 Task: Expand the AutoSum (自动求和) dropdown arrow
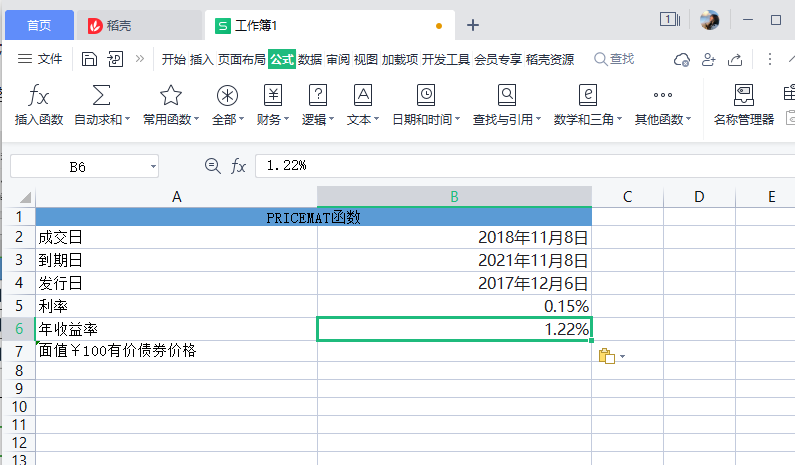(x=128, y=119)
